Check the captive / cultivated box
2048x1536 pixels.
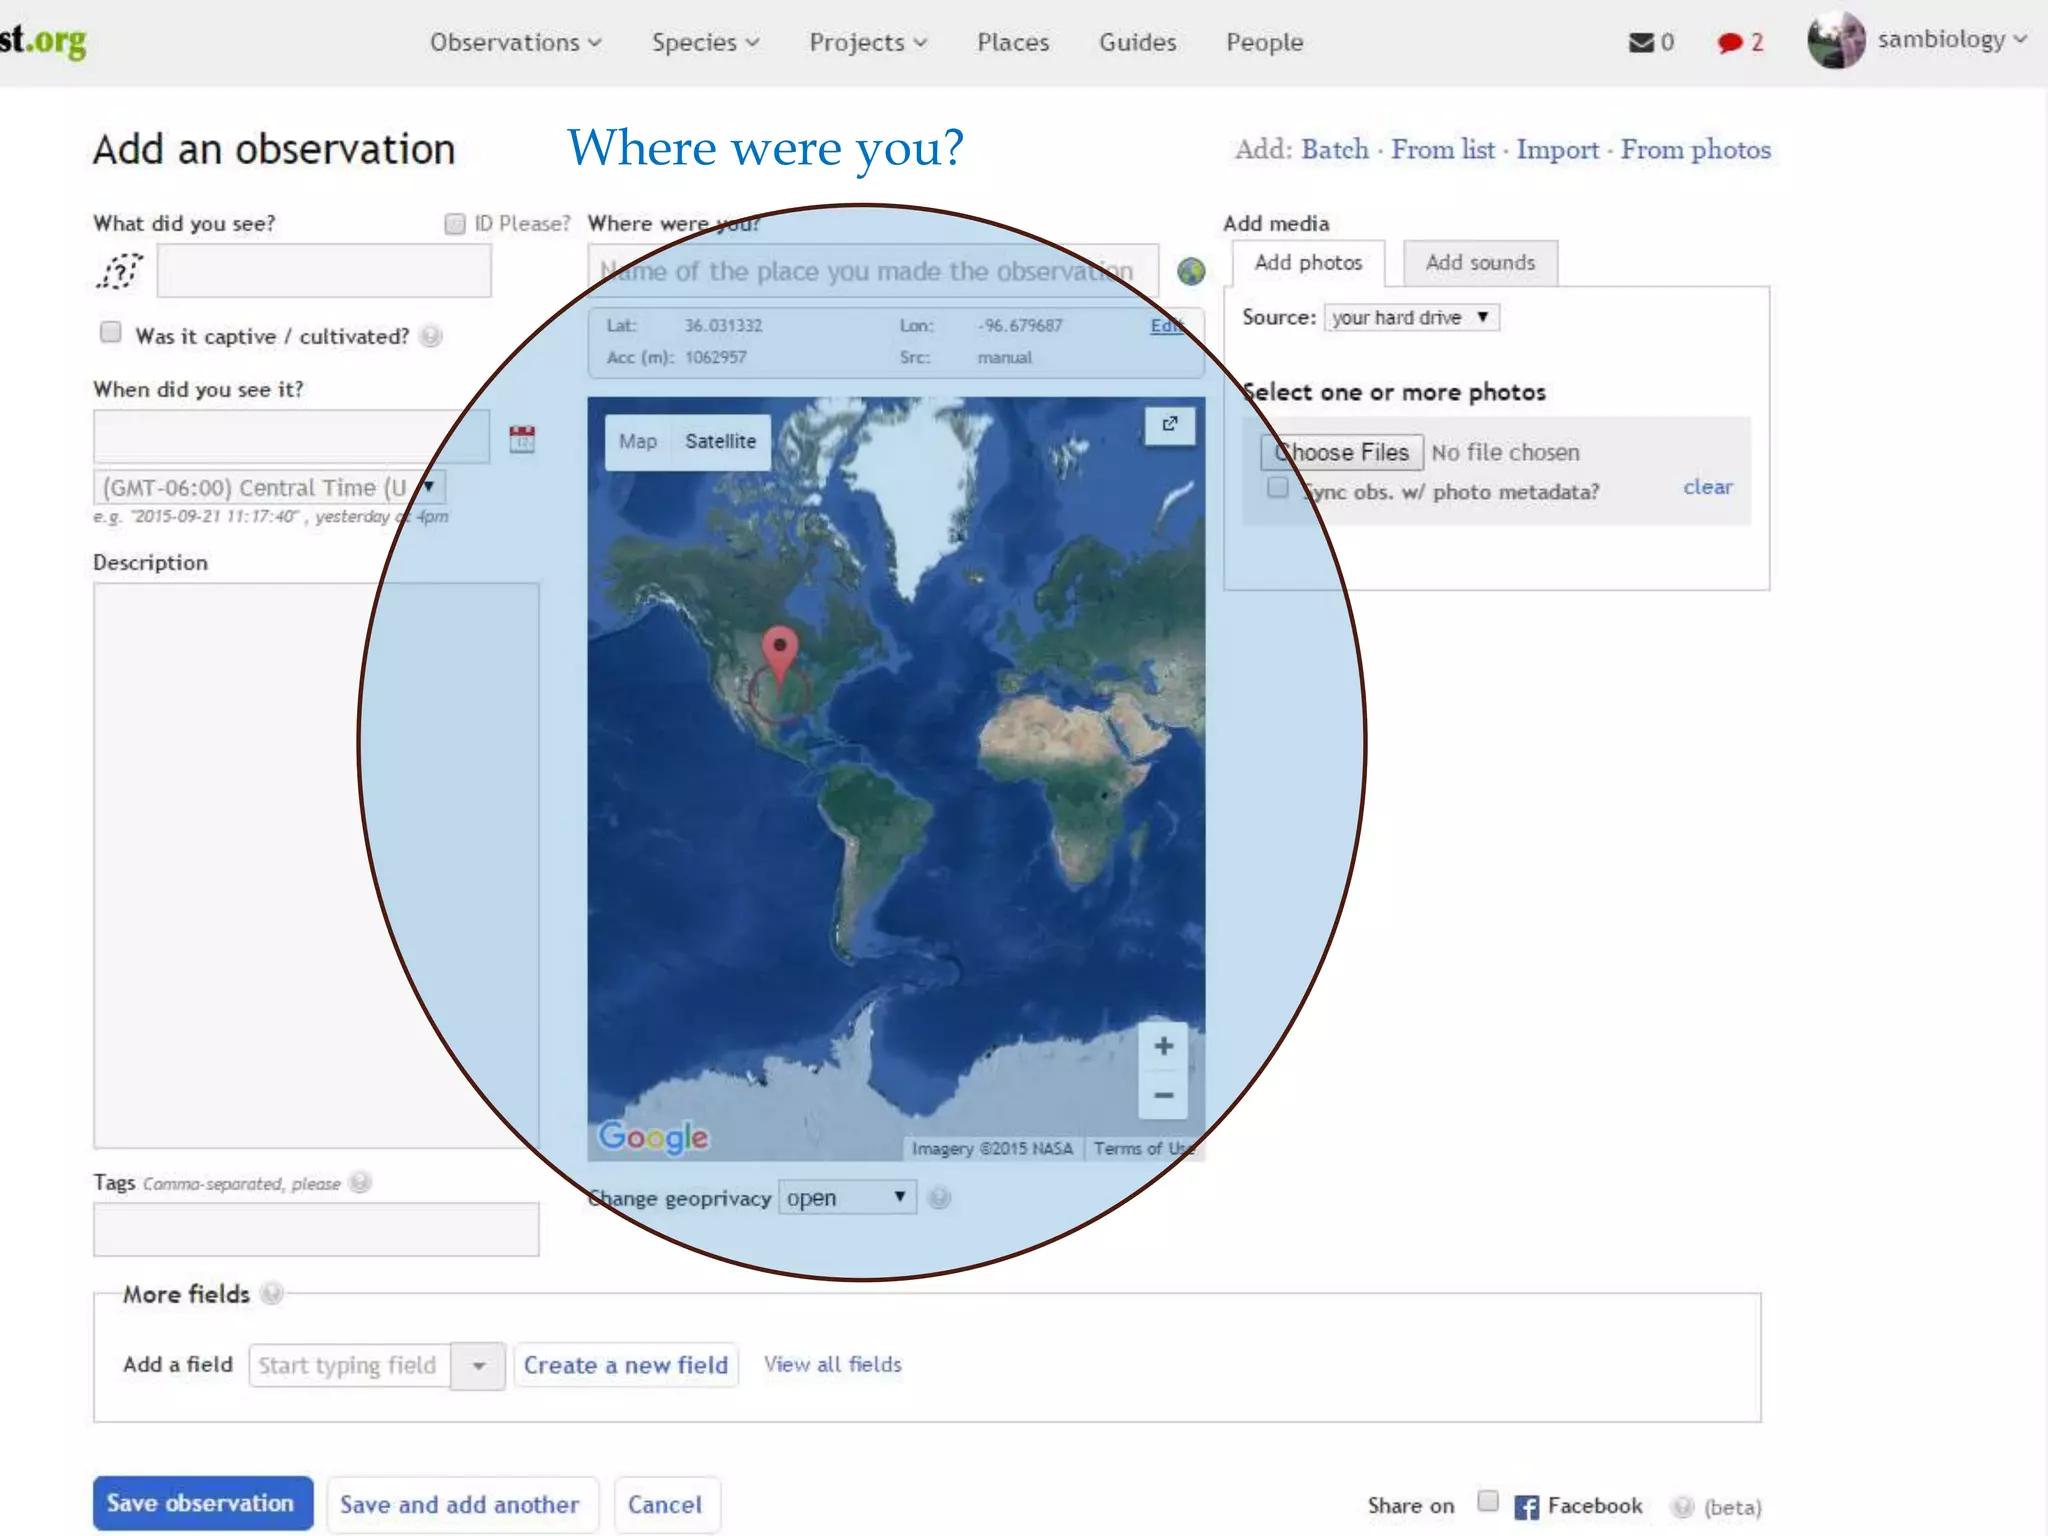point(111,333)
